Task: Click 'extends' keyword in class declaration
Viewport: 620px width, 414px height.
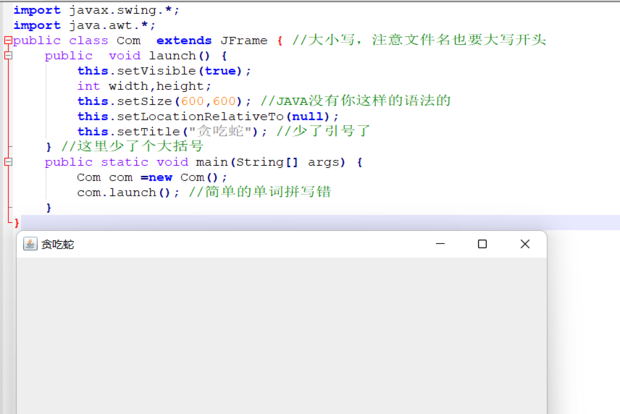Action: [184, 41]
